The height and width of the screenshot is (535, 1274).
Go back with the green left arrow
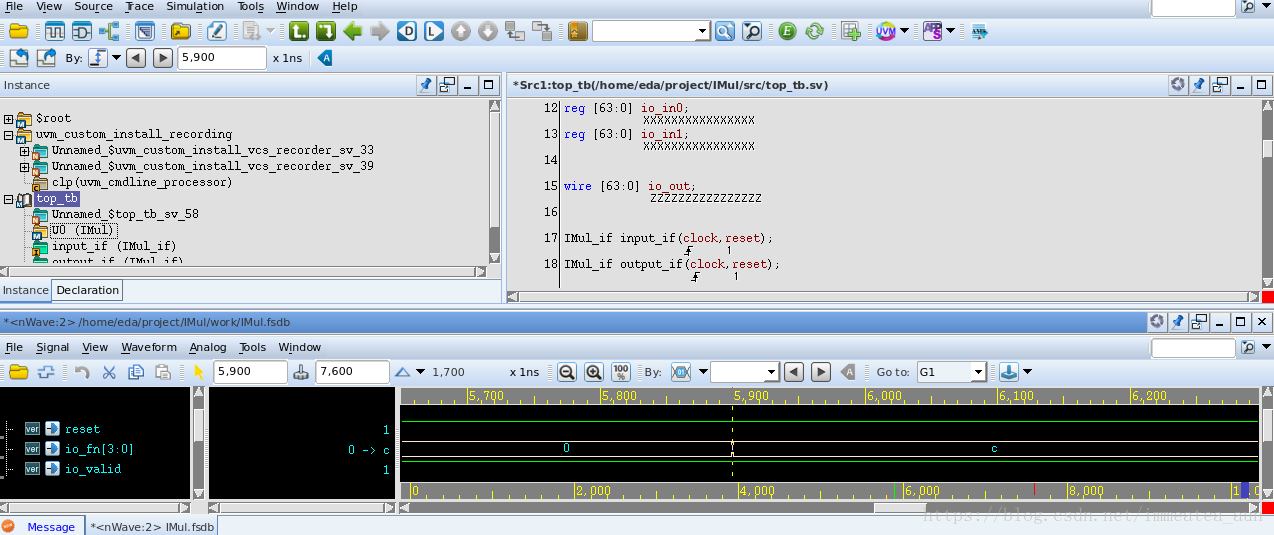352,31
